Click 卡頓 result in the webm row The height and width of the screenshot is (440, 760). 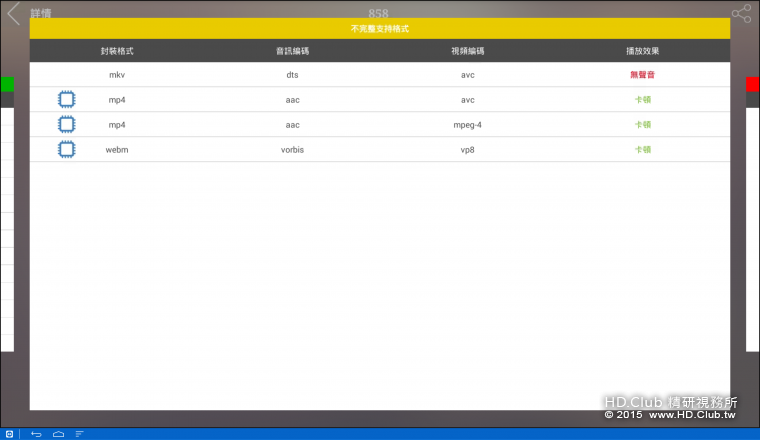pyautogui.click(x=643, y=150)
